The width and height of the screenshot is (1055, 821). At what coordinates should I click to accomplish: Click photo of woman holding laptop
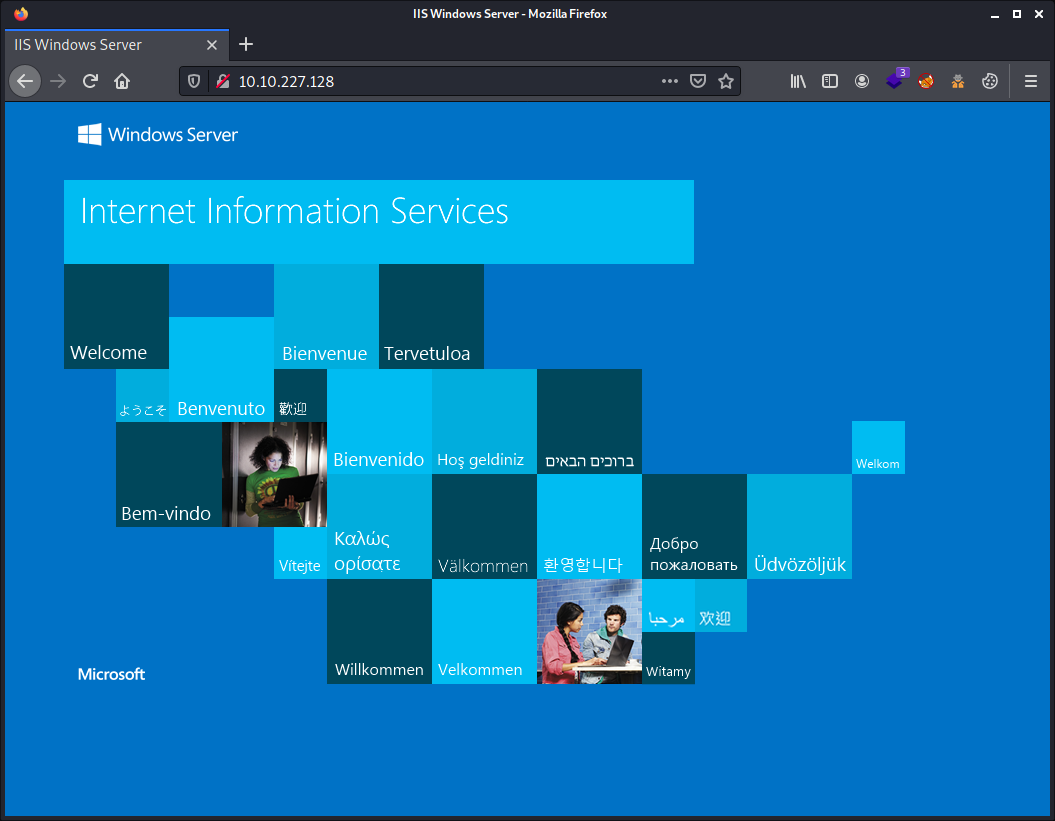tap(275, 474)
